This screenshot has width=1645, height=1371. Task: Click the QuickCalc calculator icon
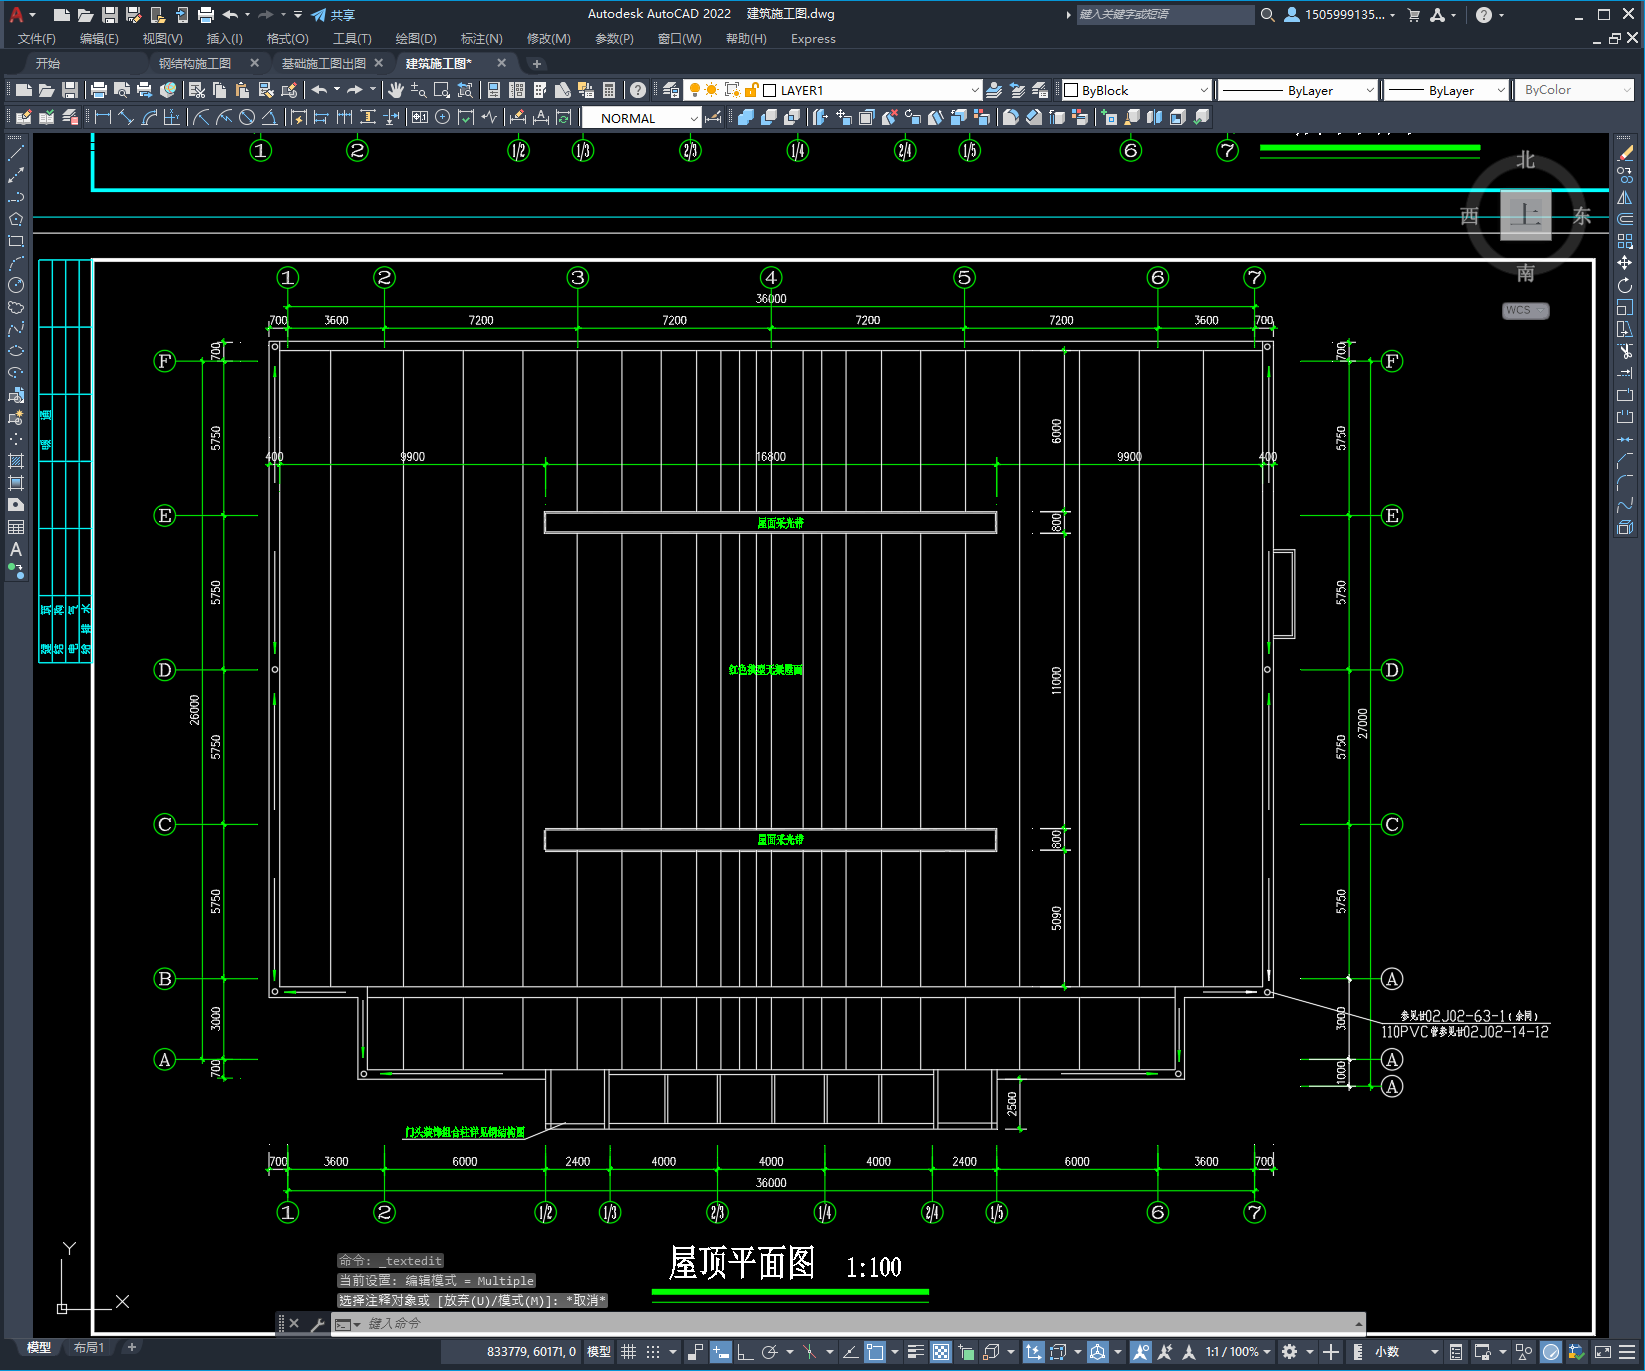(609, 90)
